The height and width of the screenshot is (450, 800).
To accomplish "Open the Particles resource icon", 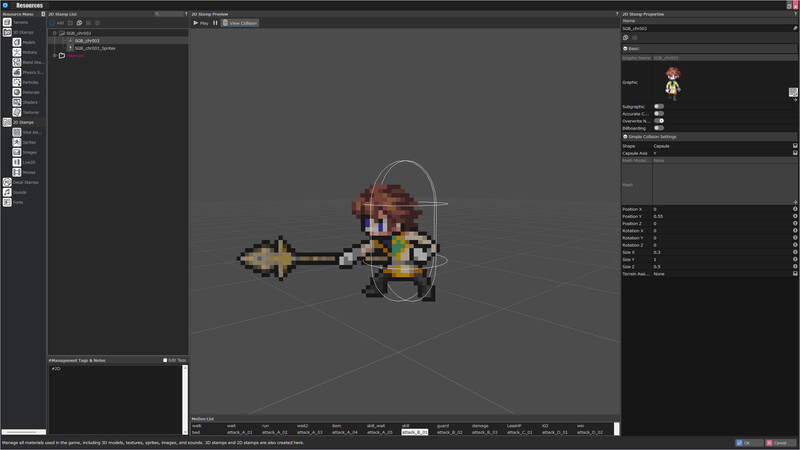I will coord(17,82).
